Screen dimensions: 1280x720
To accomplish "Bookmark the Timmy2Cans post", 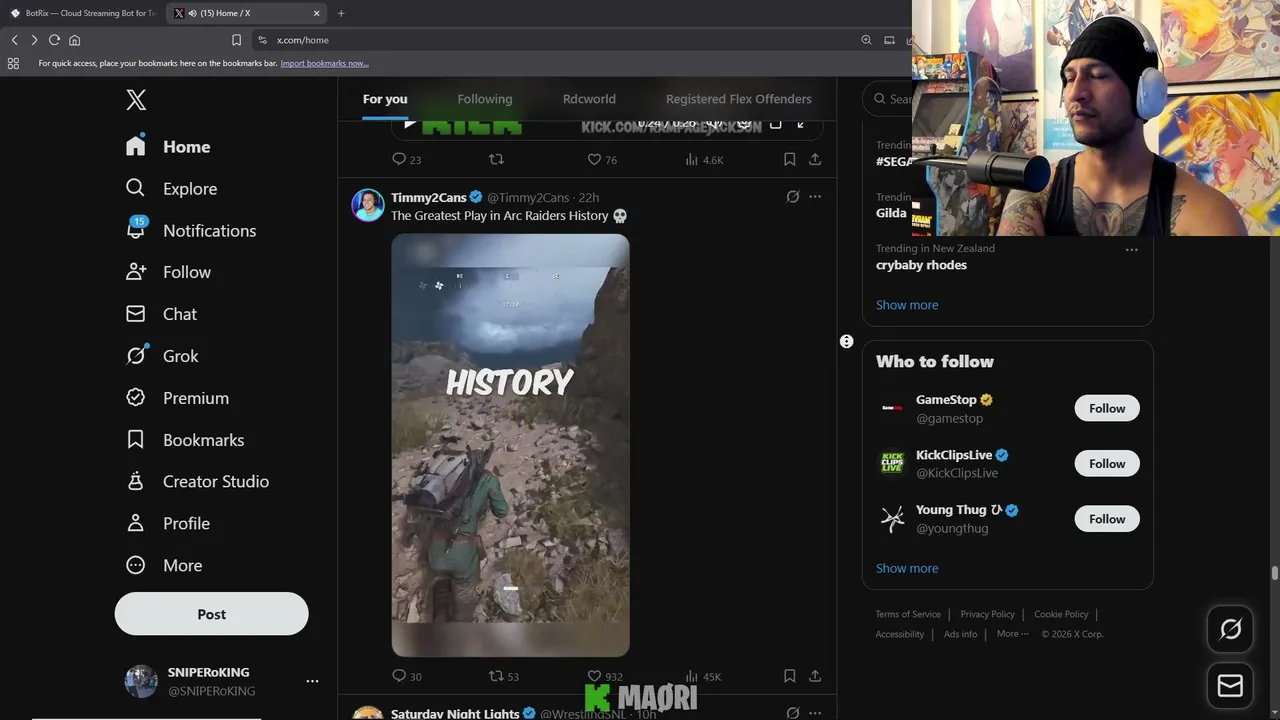I will [x=789, y=676].
